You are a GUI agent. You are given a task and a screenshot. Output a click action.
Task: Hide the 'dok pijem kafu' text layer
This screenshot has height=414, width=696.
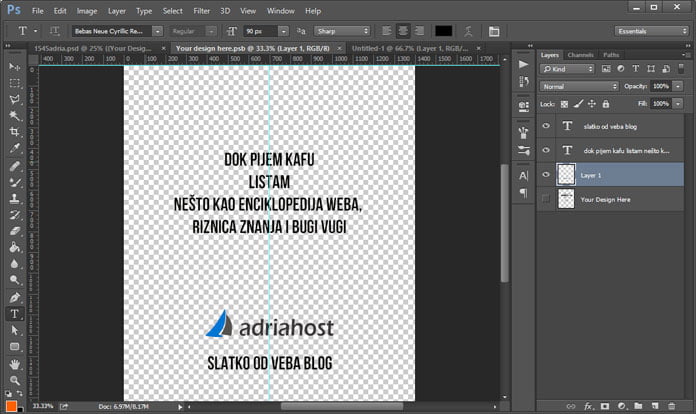click(546, 150)
